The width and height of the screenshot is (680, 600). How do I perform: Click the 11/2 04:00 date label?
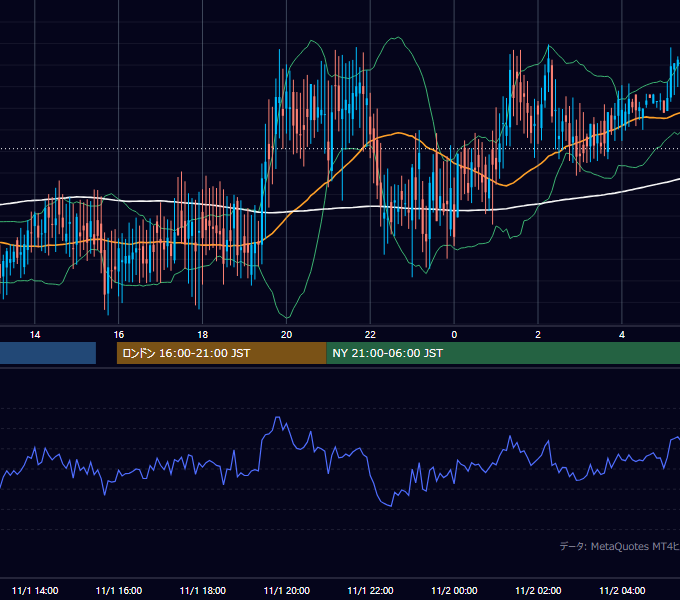click(x=622, y=590)
